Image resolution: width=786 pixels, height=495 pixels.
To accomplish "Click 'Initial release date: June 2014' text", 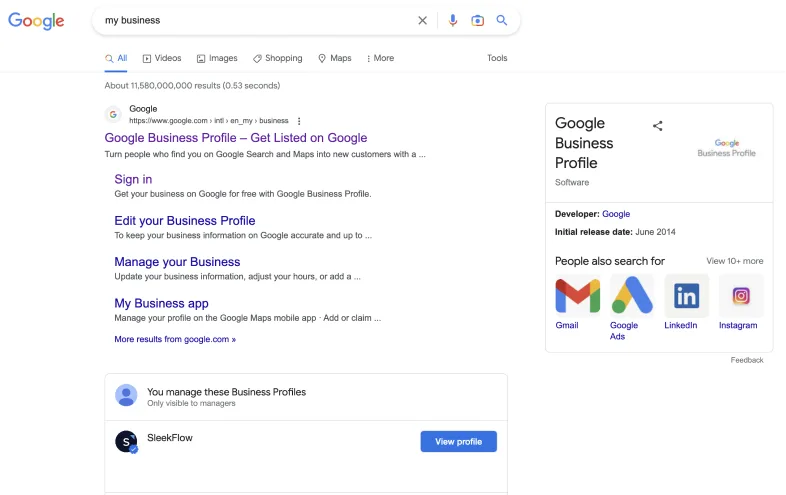I will tap(615, 232).
